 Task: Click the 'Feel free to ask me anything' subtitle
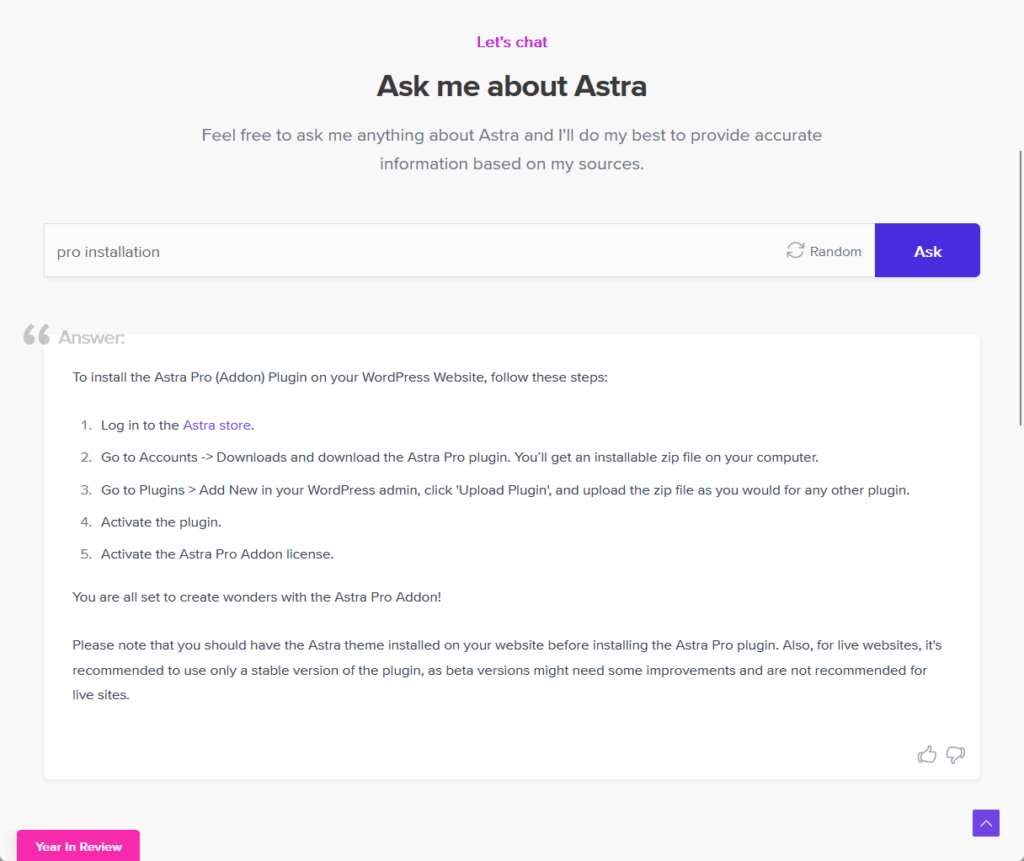click(x=511, y=149)
